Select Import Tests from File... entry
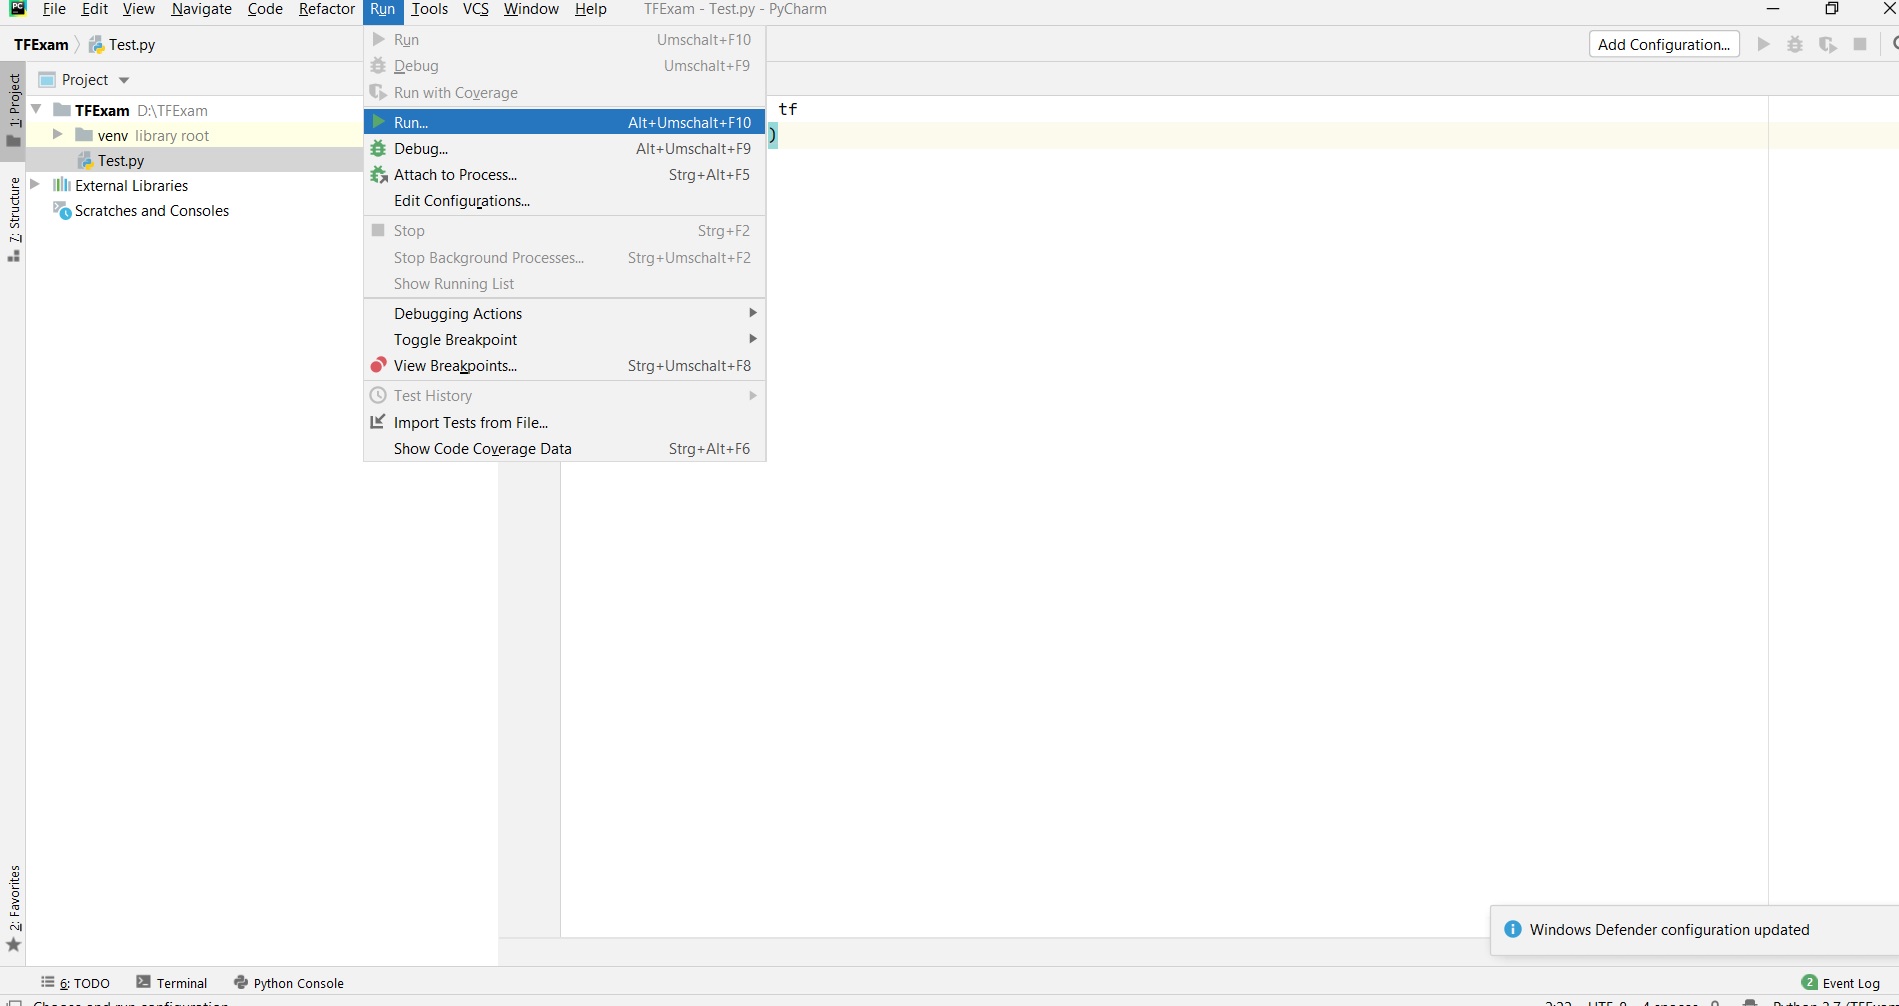Screen dimensions: 1899x1006 [x=564, y=422]
